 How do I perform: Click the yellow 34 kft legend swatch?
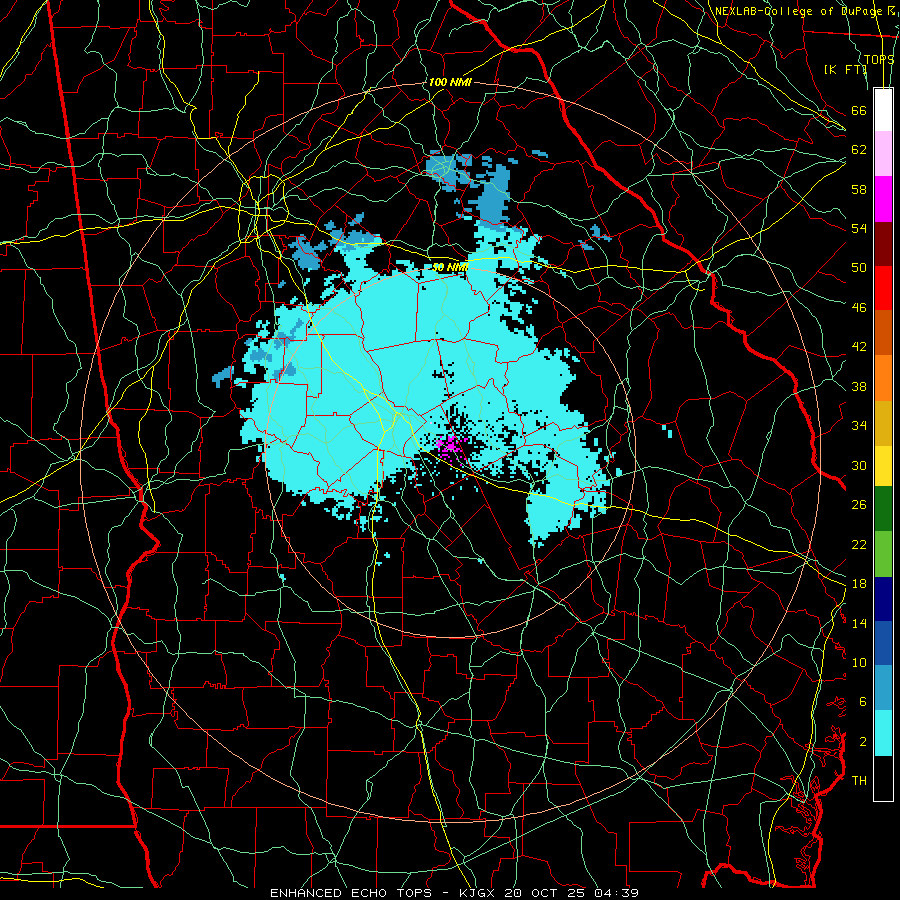pos(883,466)
